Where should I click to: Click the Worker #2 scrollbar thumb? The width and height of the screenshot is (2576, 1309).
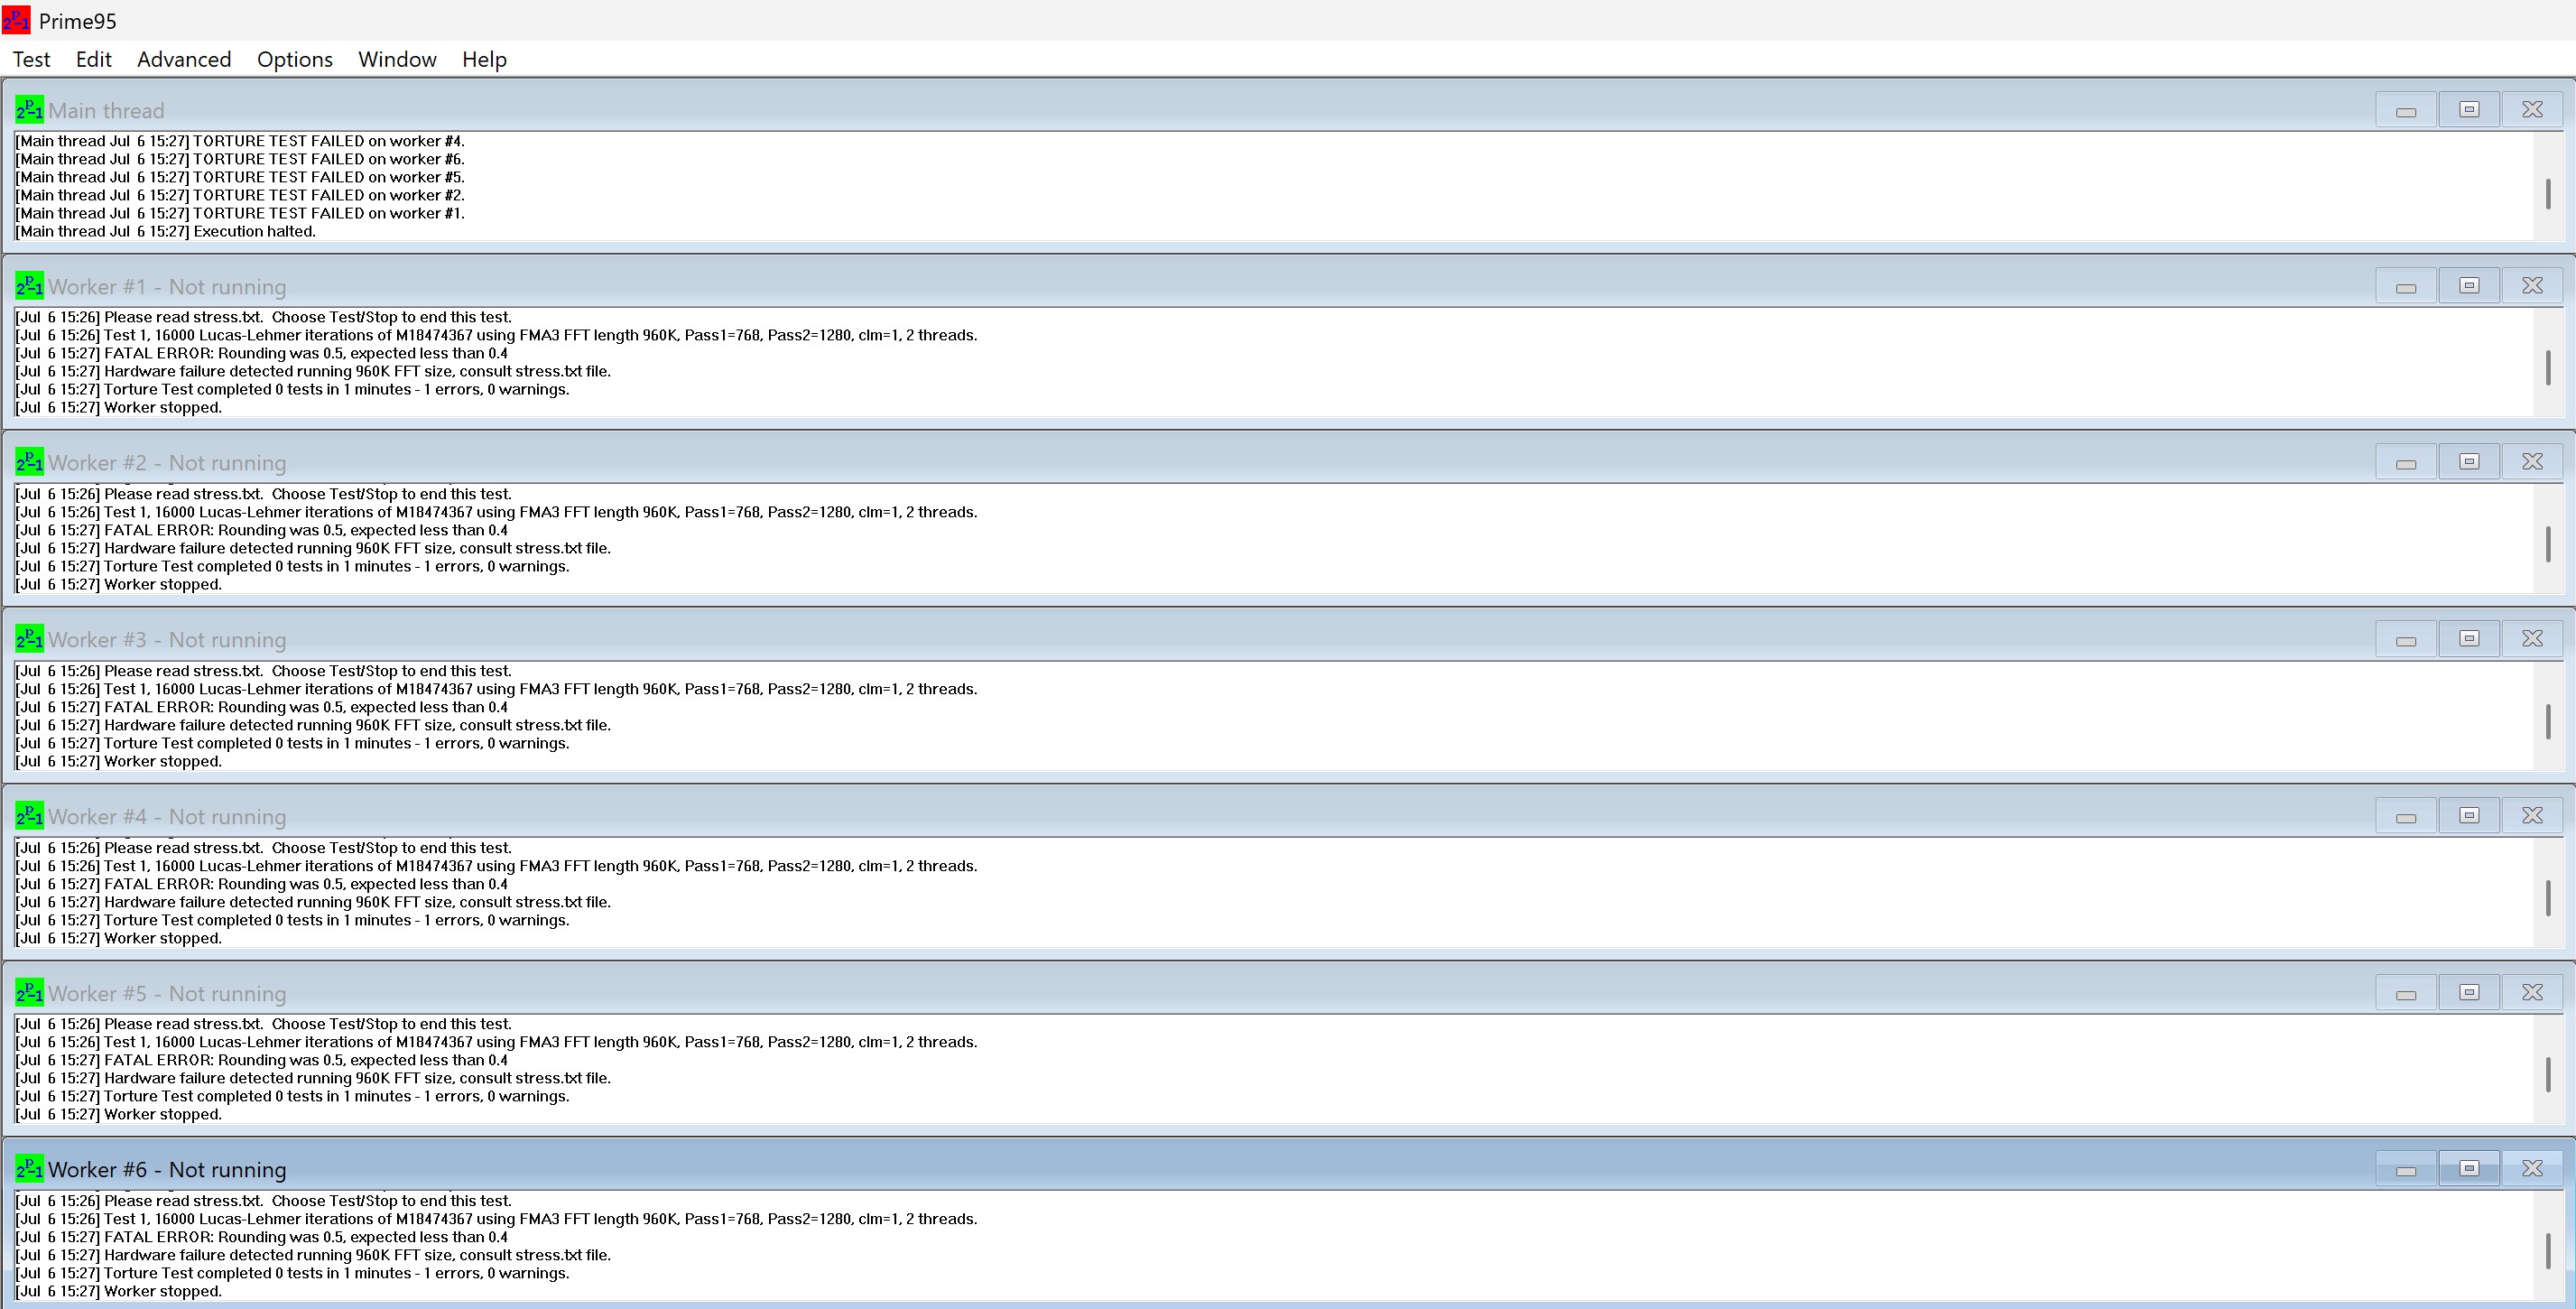tap(2548, 544)
